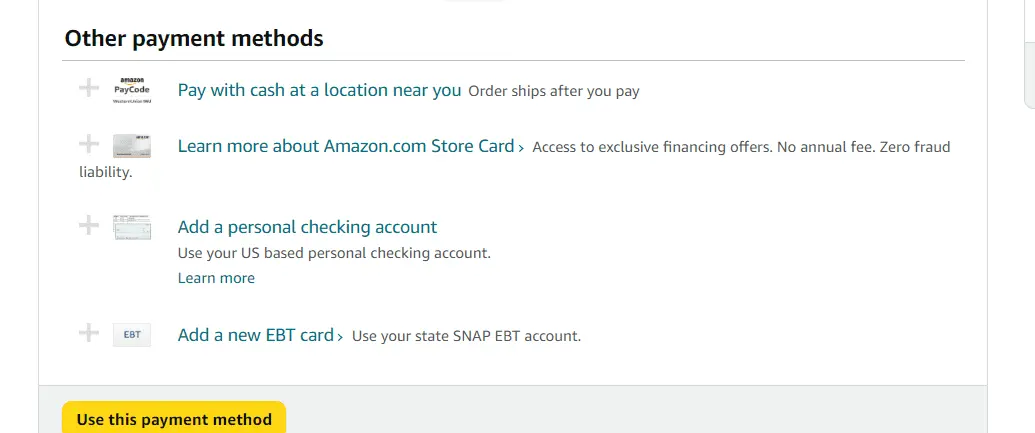Viewport: 1035px width, 433px height.
Task: Open Learn more about Amazon.com Store Card
Action: point(345,146)
